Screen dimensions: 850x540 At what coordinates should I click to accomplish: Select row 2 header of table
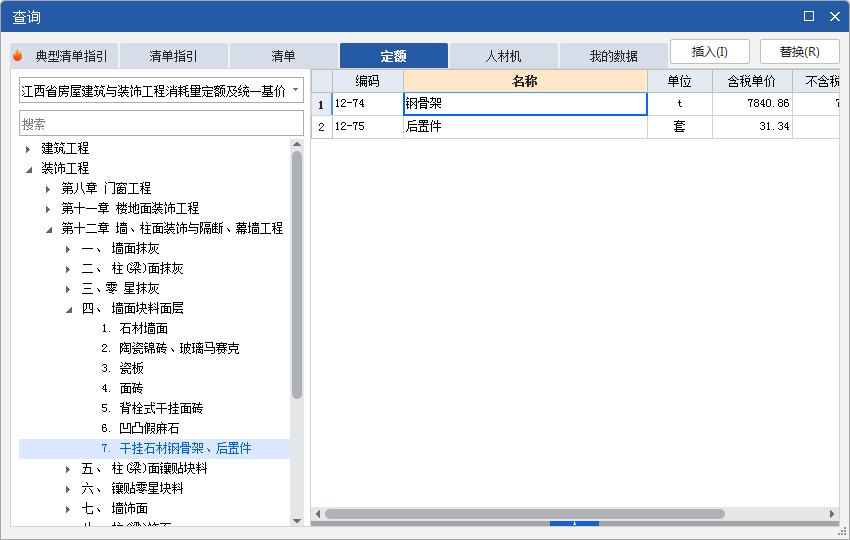point(321,127)
